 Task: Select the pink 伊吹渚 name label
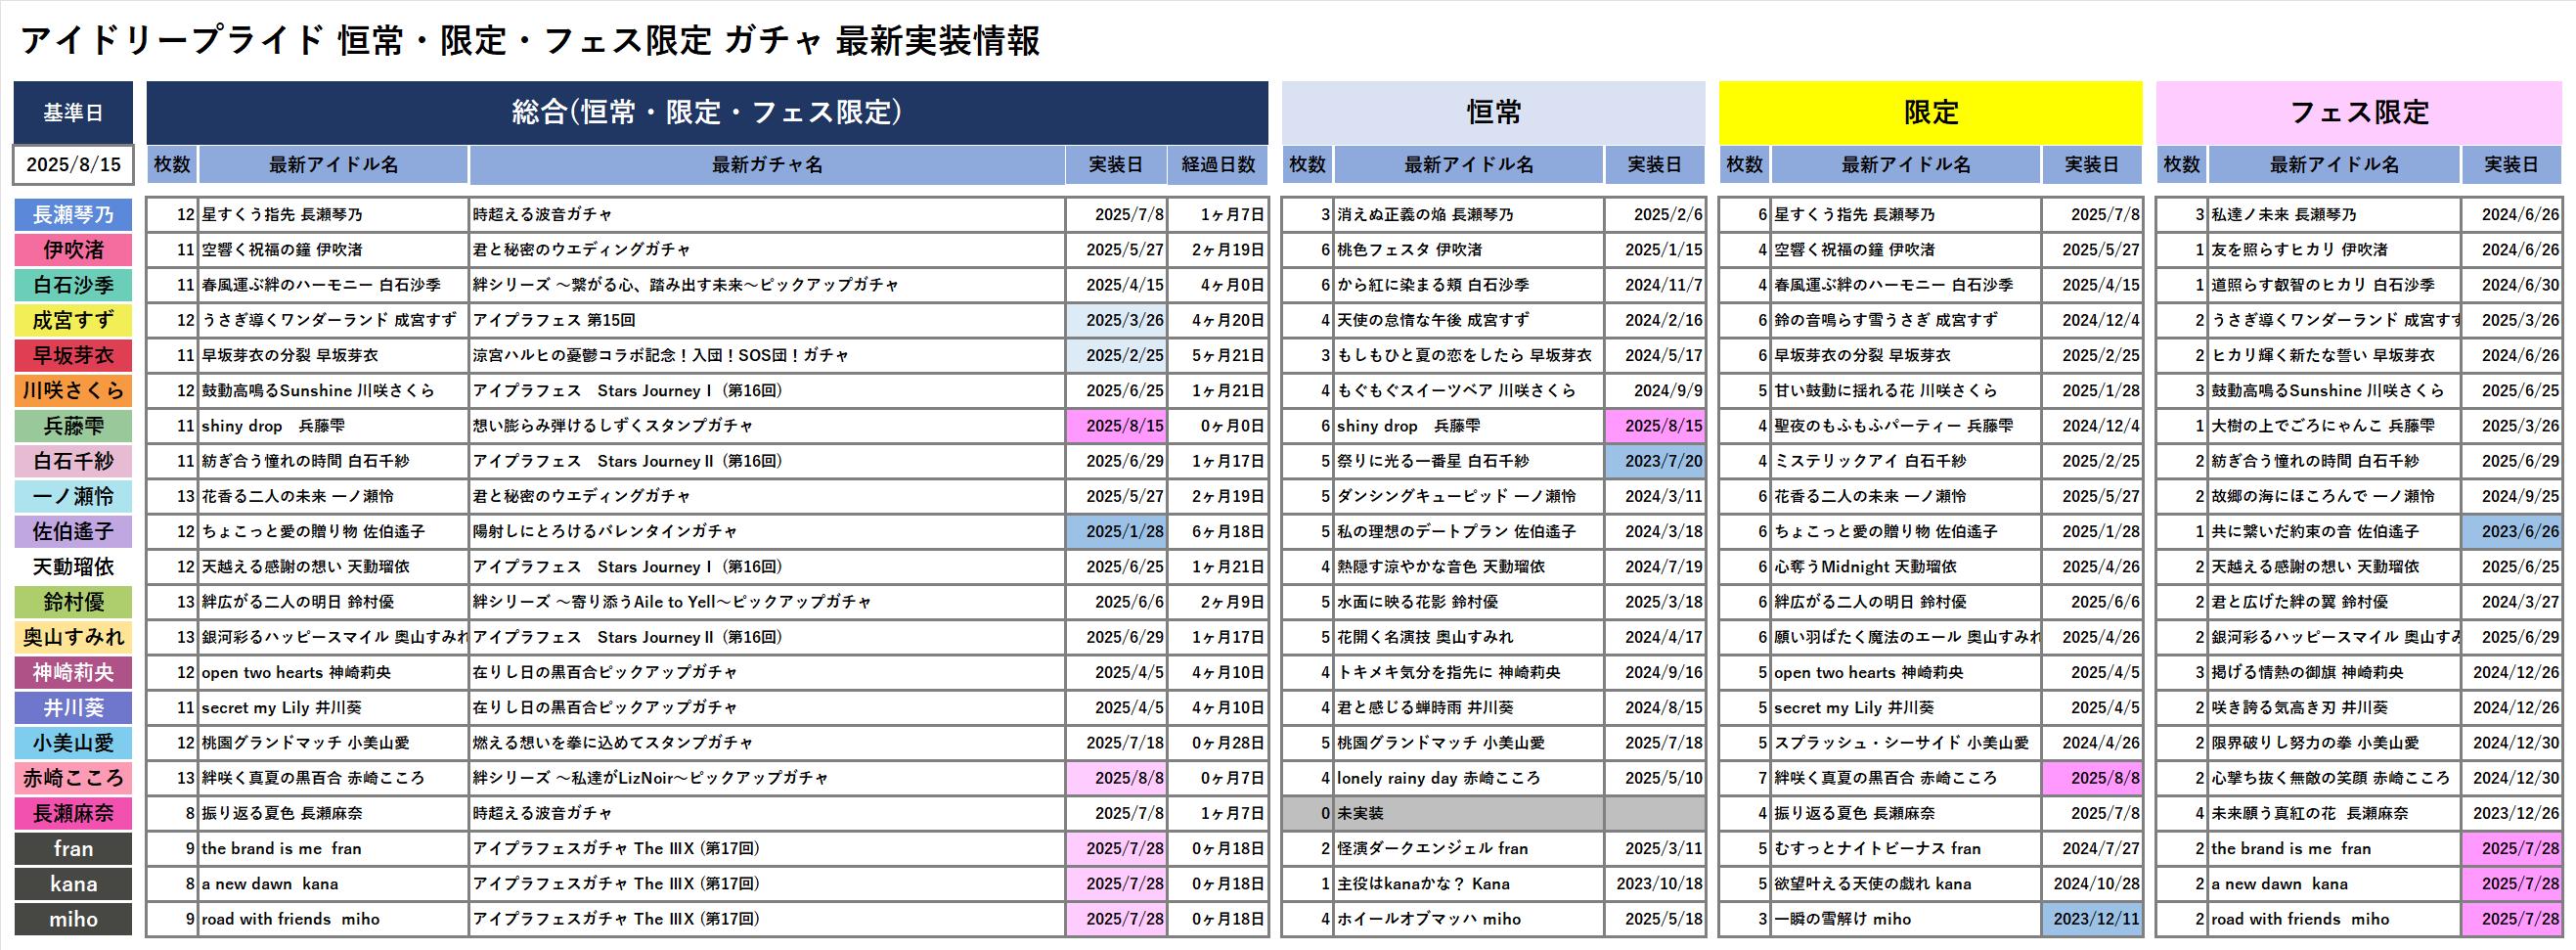click(x=73, y=250)
